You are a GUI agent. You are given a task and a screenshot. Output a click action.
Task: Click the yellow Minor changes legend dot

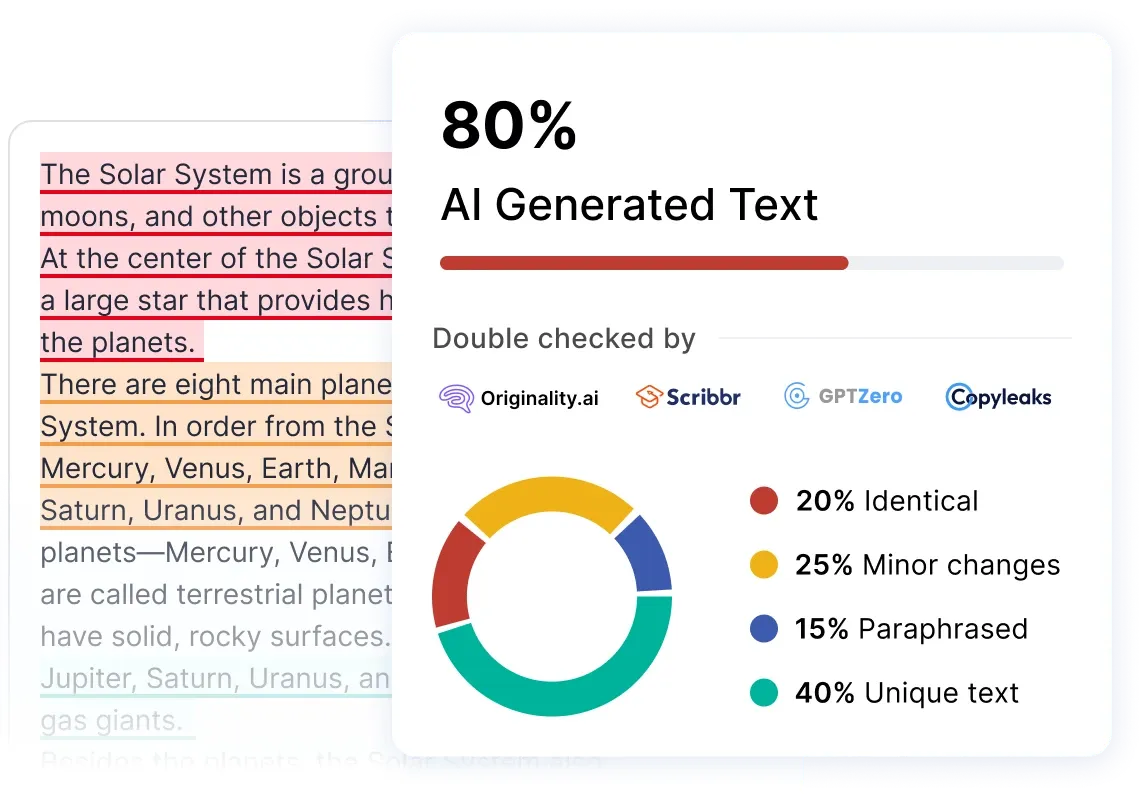click(764, 565)
